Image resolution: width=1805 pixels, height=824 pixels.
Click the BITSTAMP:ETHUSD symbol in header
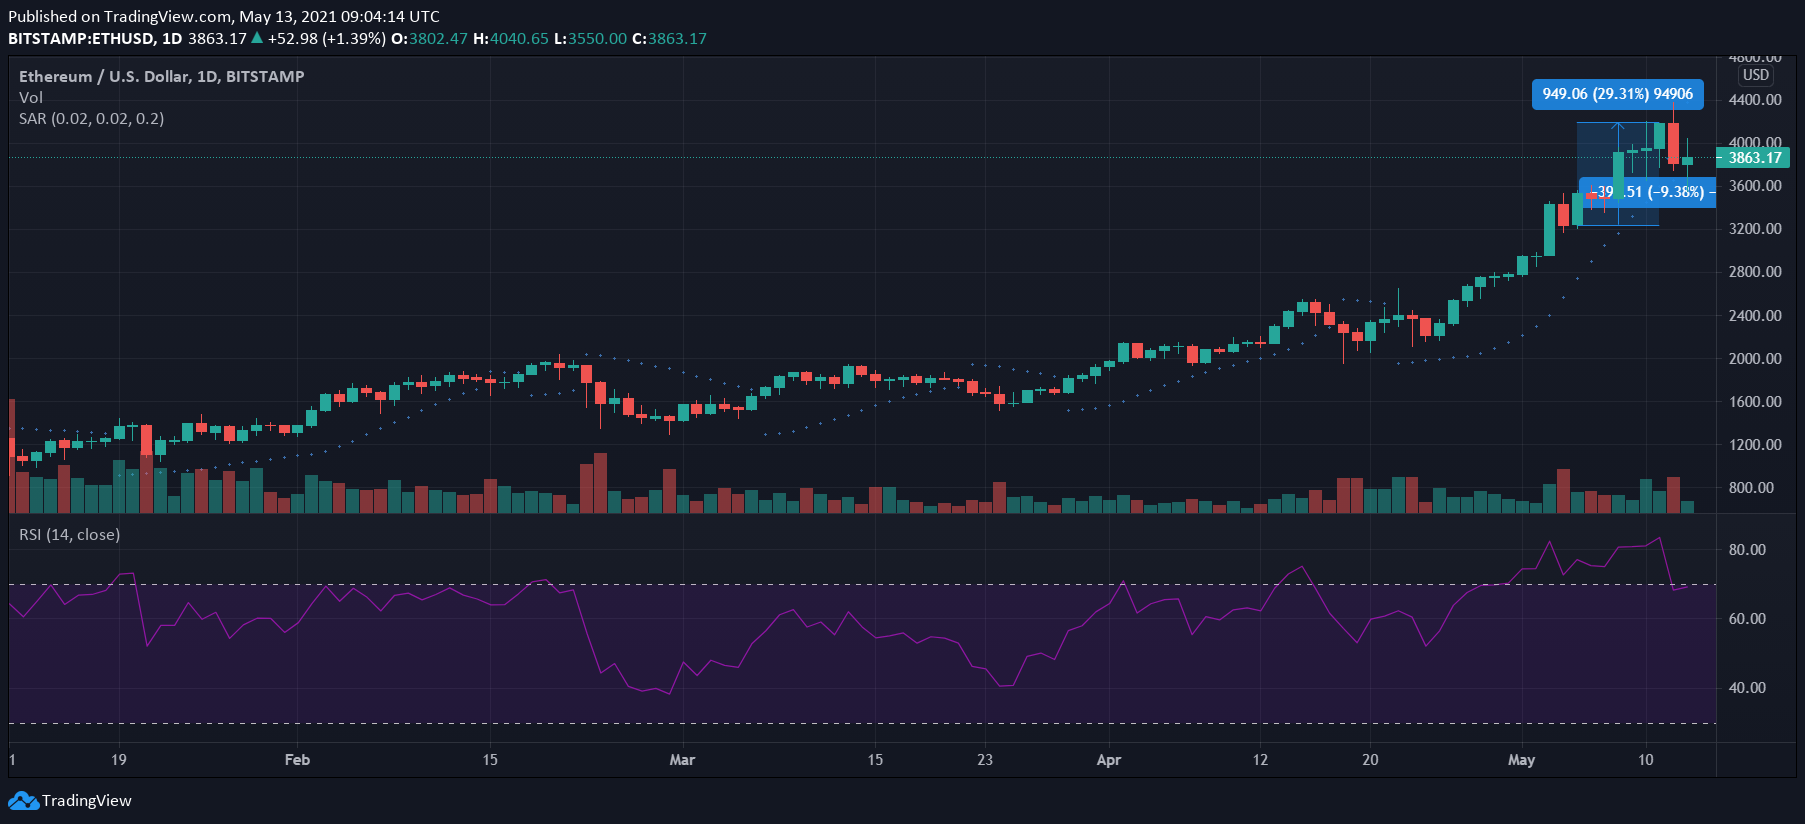(82, 39)
